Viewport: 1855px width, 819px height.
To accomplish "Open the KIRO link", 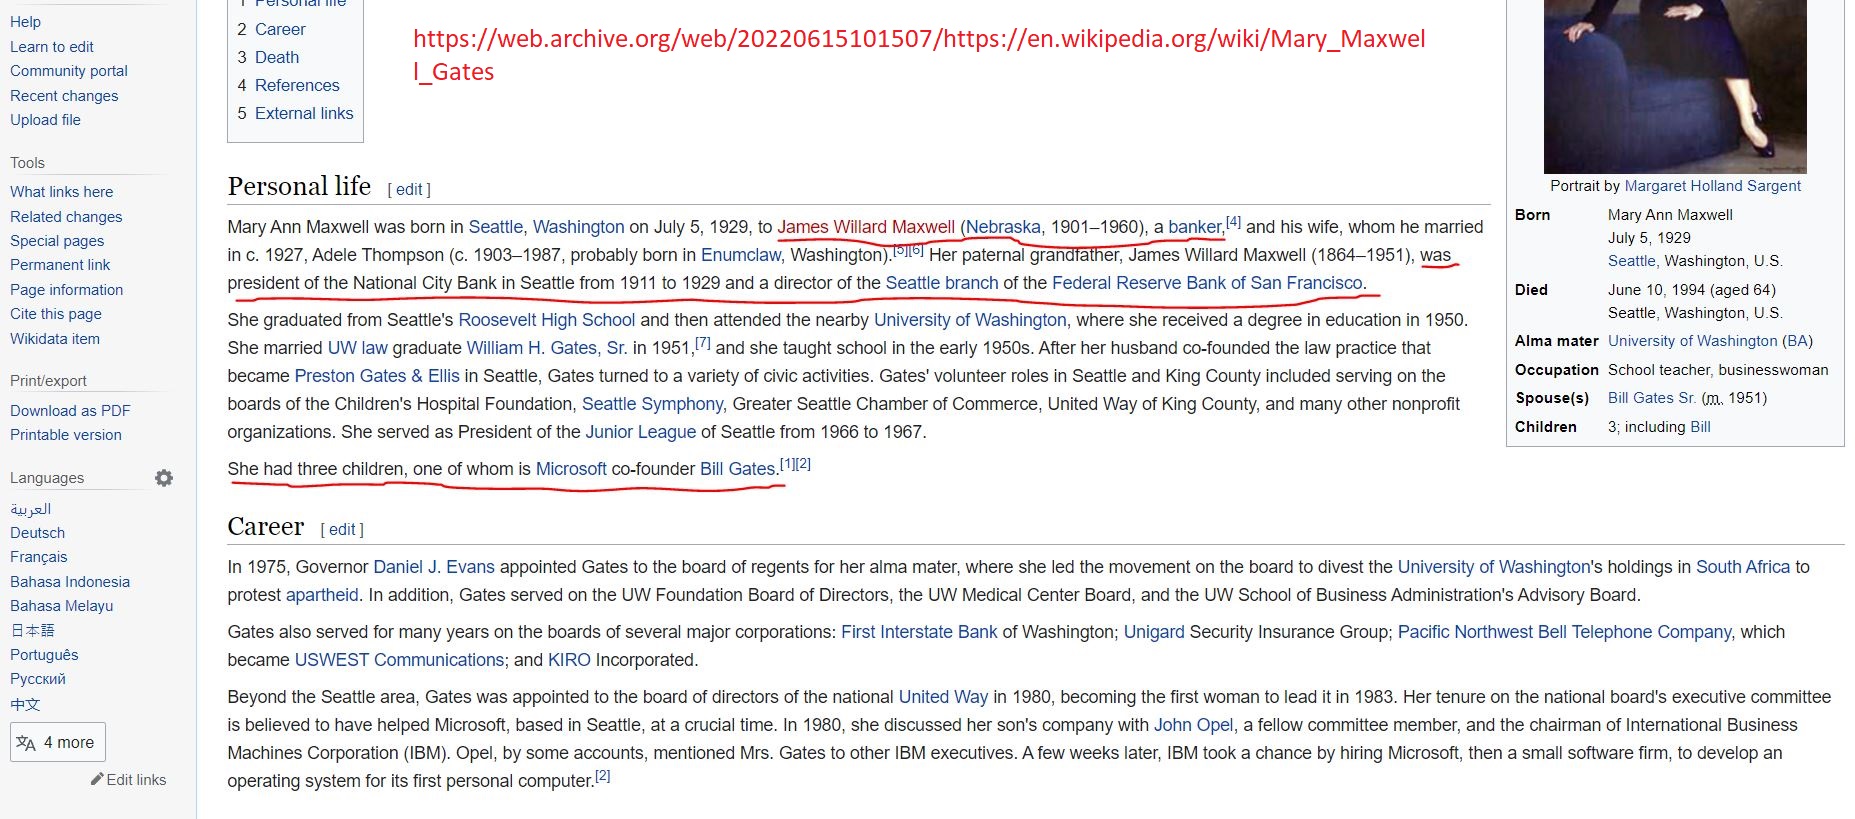I will point(569,660).
